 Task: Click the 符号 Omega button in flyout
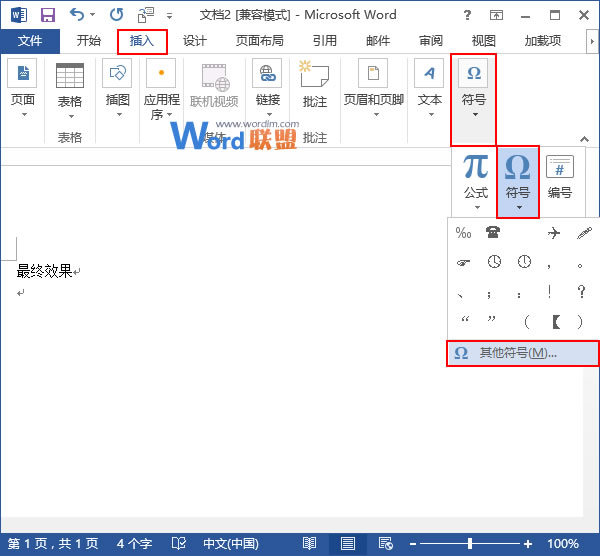coord(518,182)
